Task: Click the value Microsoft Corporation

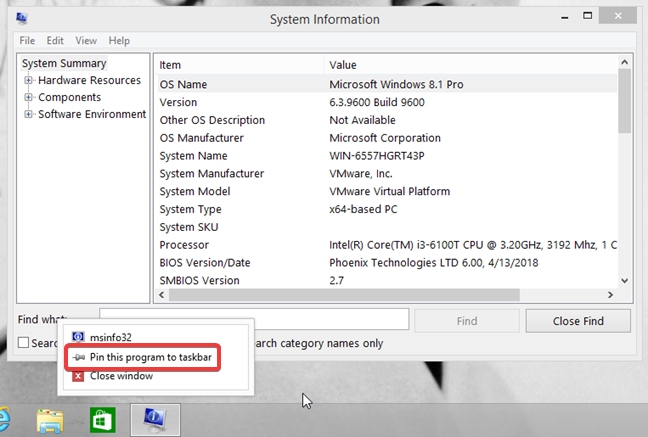Action: (385, 138)
